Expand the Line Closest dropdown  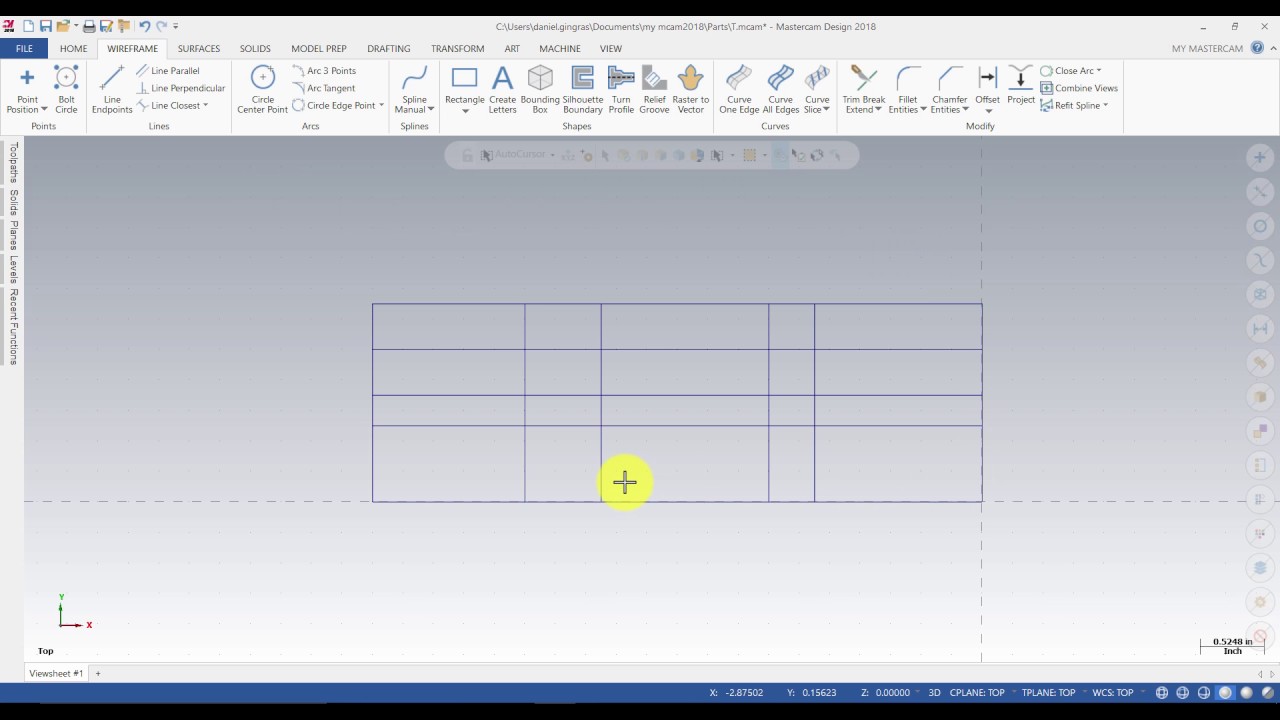(206, 105)
